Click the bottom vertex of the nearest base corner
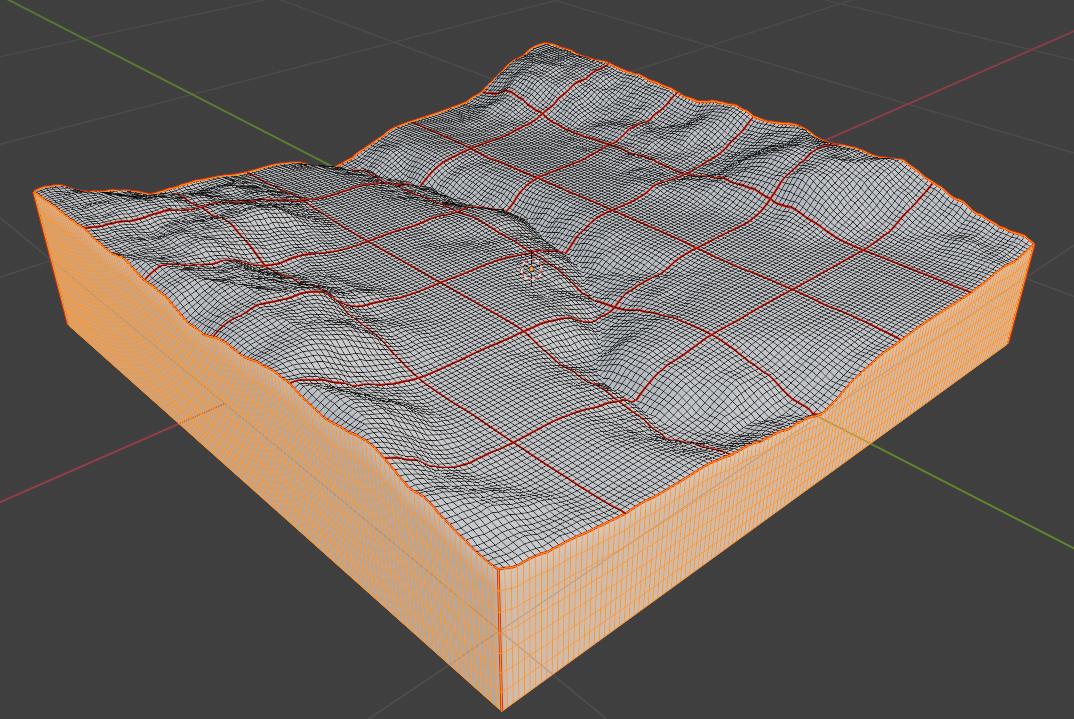This screenshot has width=1074, height=719. click(x=501, y=711)
